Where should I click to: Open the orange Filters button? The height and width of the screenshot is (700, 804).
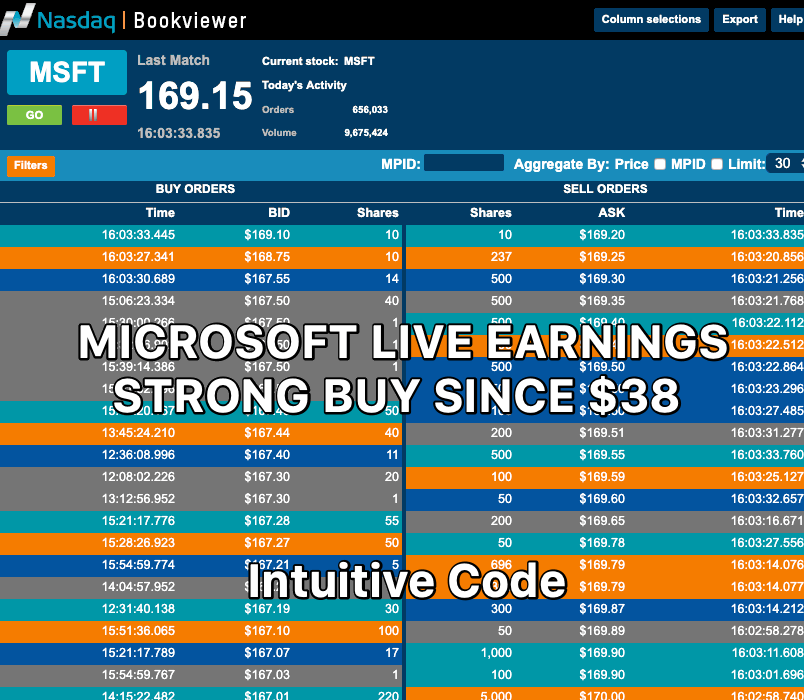click(x=31, y=166)
